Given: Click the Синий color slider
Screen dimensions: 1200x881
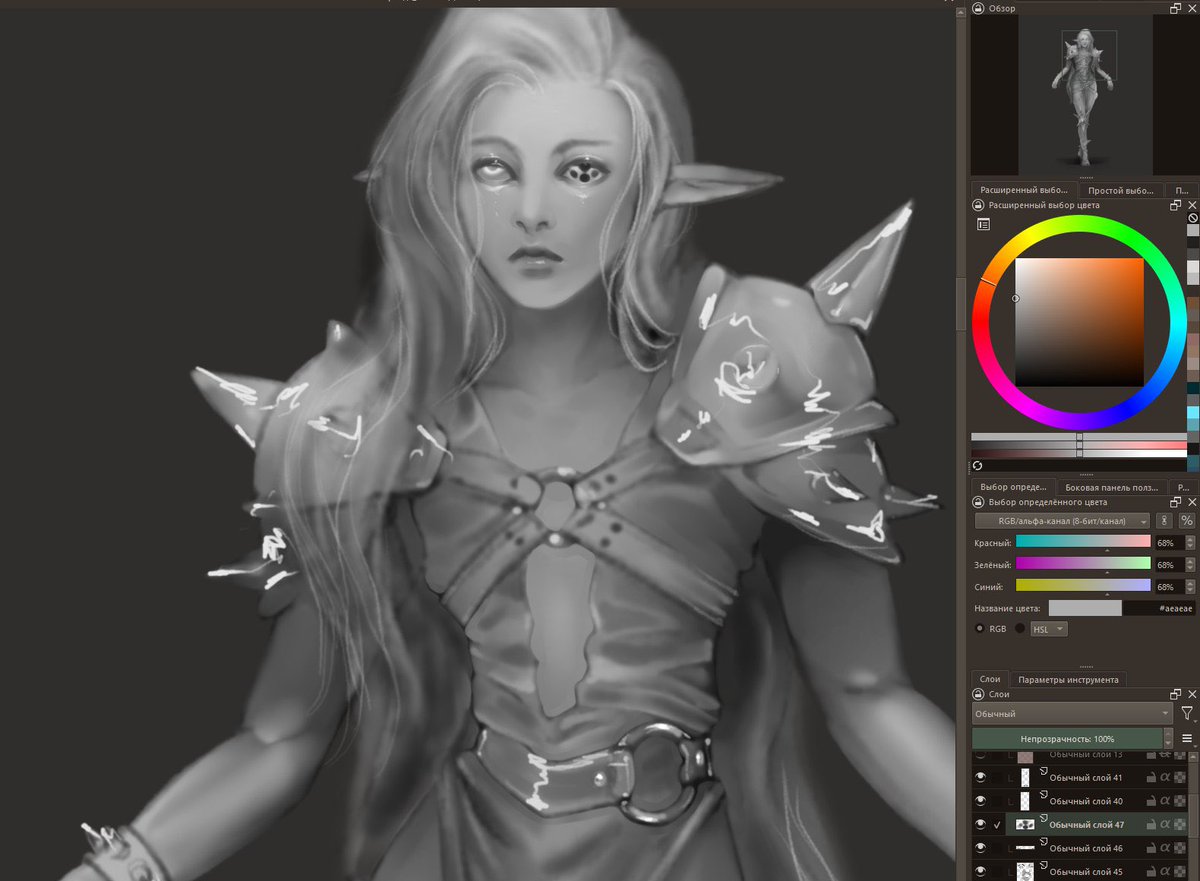Looking at the screenshot, I should pyautogui.click(x=1083, y=585).
